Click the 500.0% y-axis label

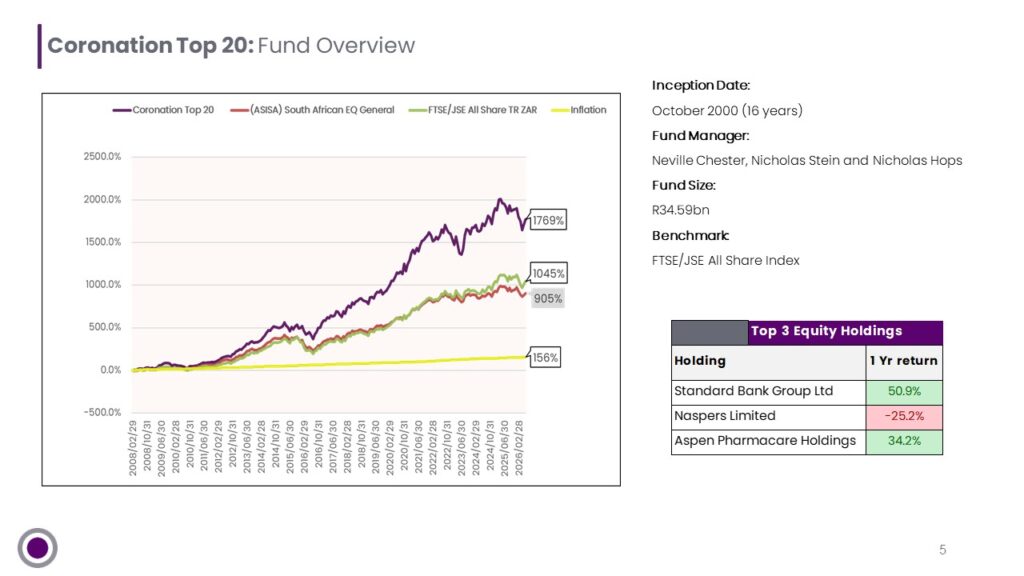click(104, 327)
